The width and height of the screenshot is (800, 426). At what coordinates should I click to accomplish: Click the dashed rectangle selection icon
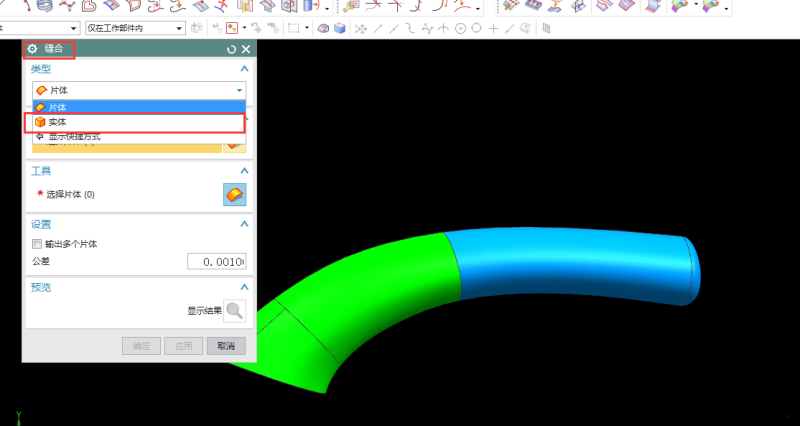(x=293, y=28)
